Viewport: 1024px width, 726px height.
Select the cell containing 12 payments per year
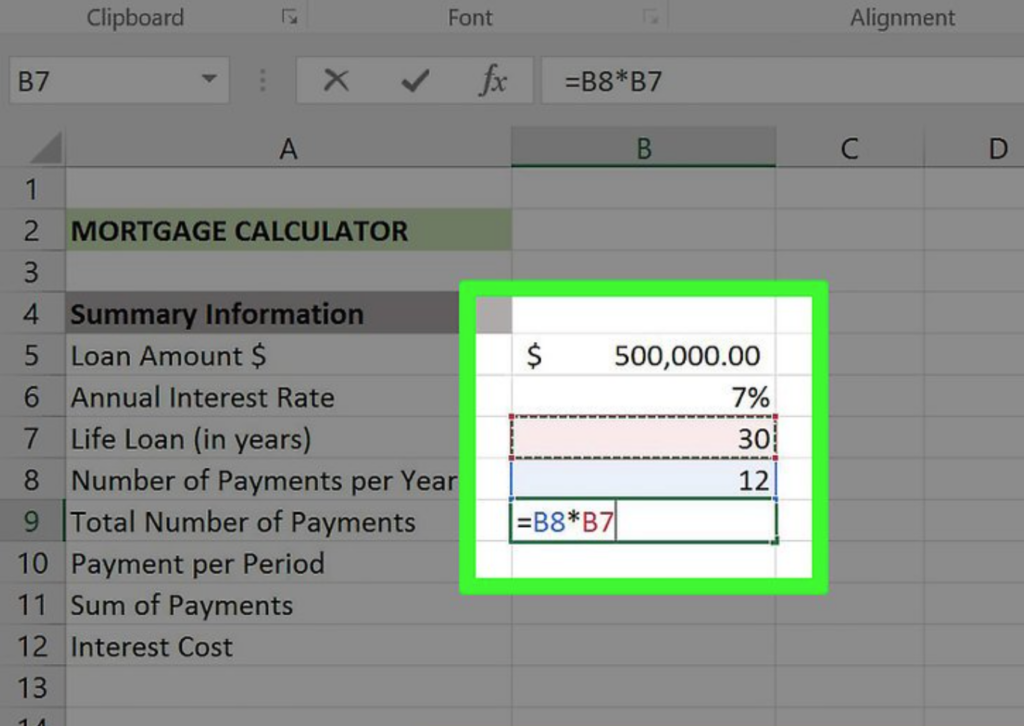tap(643, 480)
